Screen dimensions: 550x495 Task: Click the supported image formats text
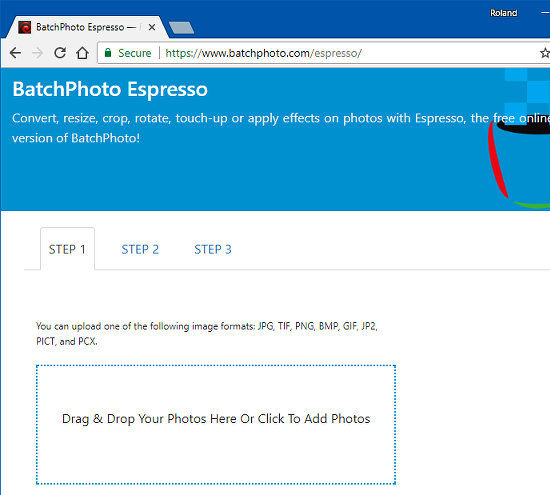[207, 334]
